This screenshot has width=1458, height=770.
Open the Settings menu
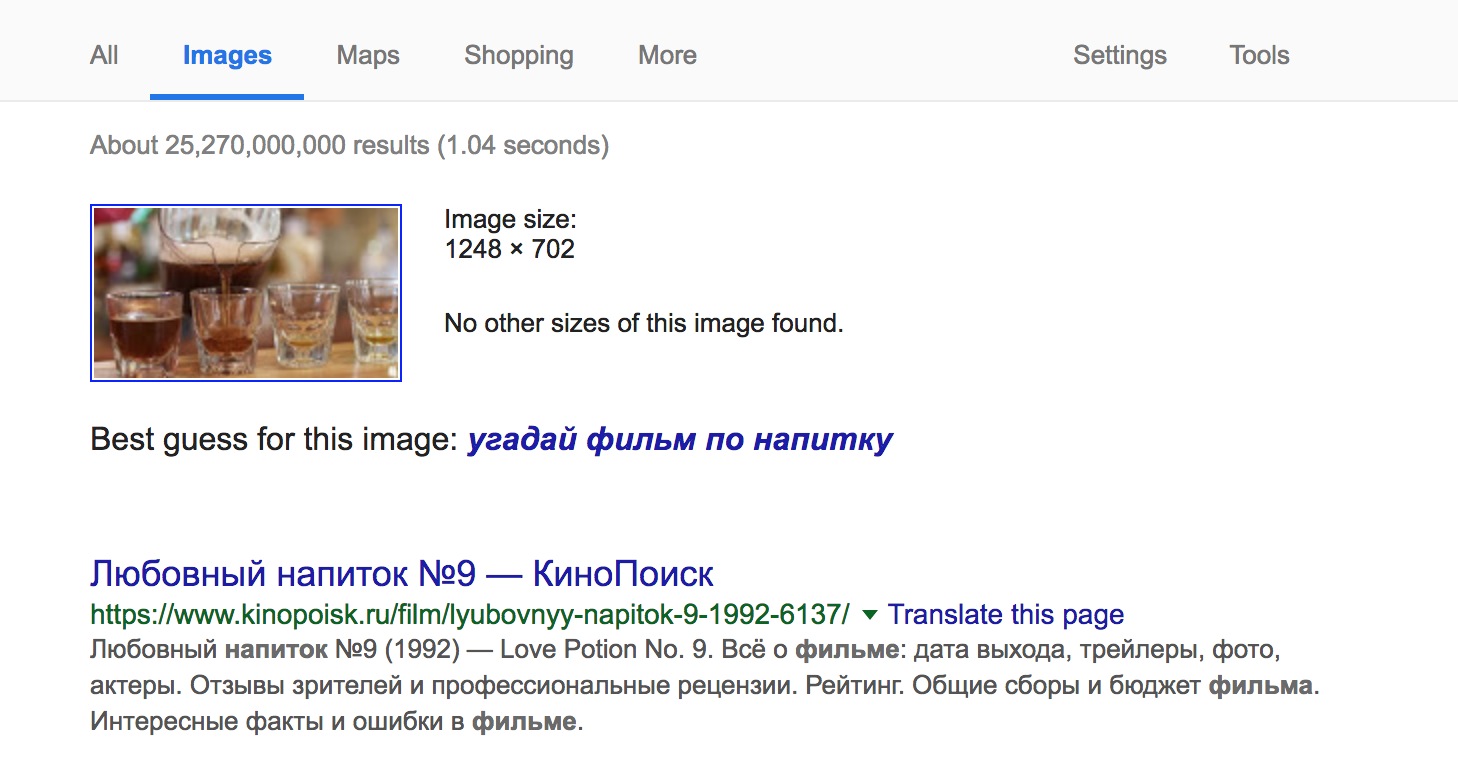1119,55
